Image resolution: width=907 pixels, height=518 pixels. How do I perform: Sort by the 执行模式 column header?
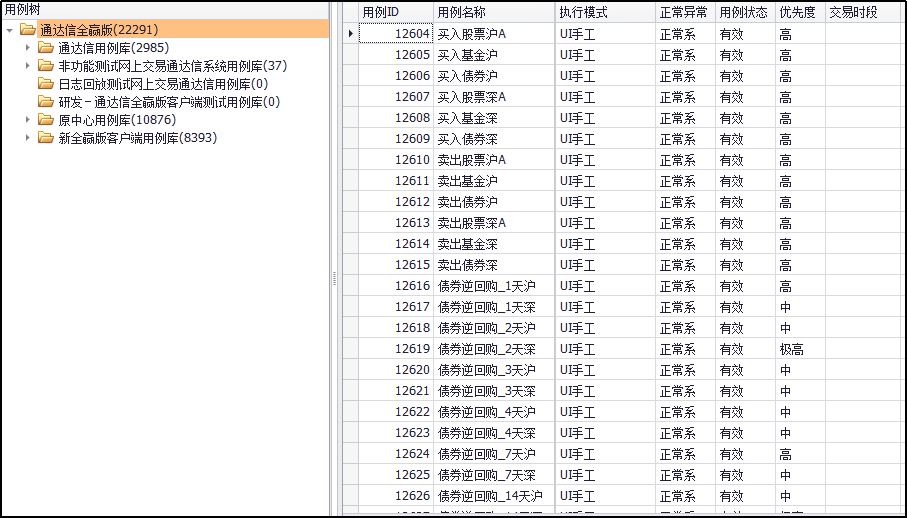606,12
